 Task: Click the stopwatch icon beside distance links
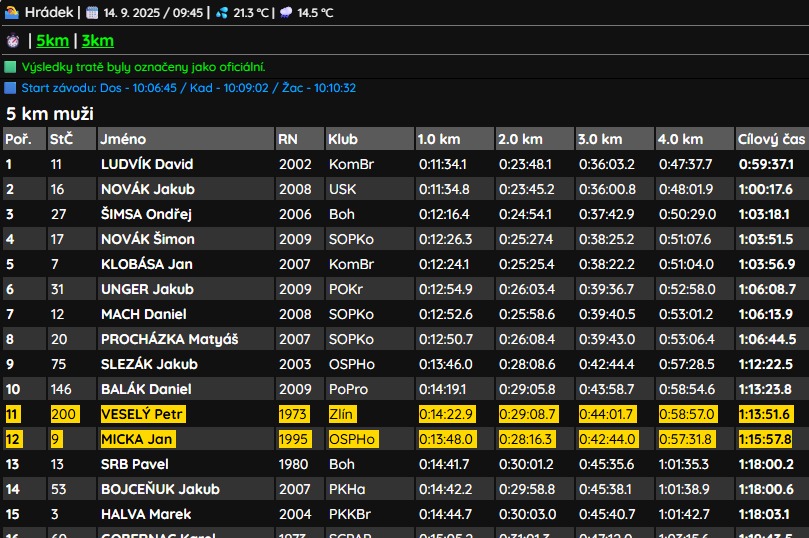13,41
